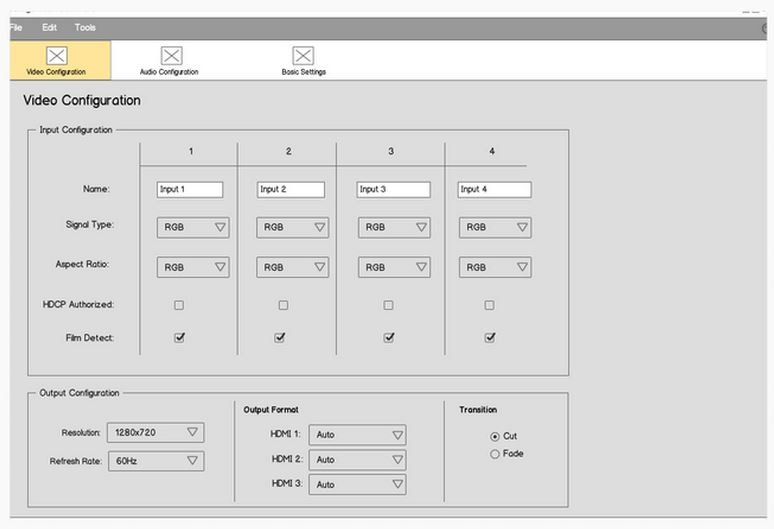Enable HDCP Authorized for input 1
The image size is (774, 529).
click(x=179, y=305)
